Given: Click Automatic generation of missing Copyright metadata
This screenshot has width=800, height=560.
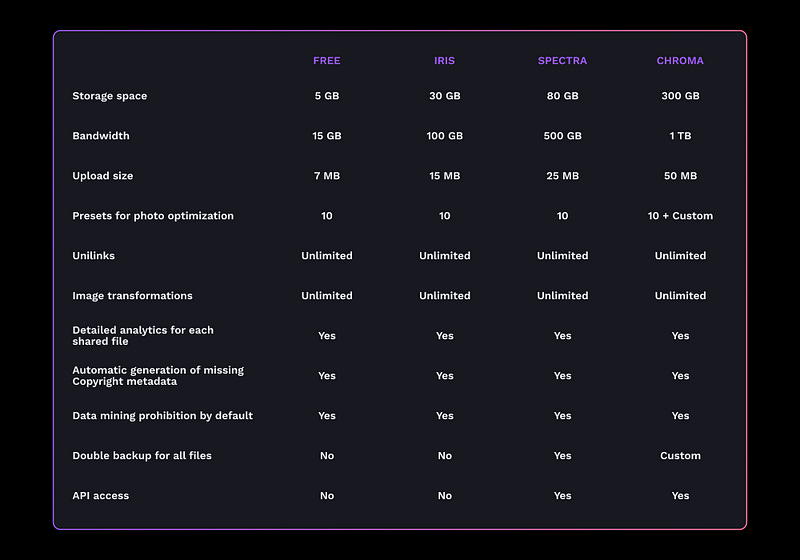Looking at the screenshot, I should click(x=158, y=376).
